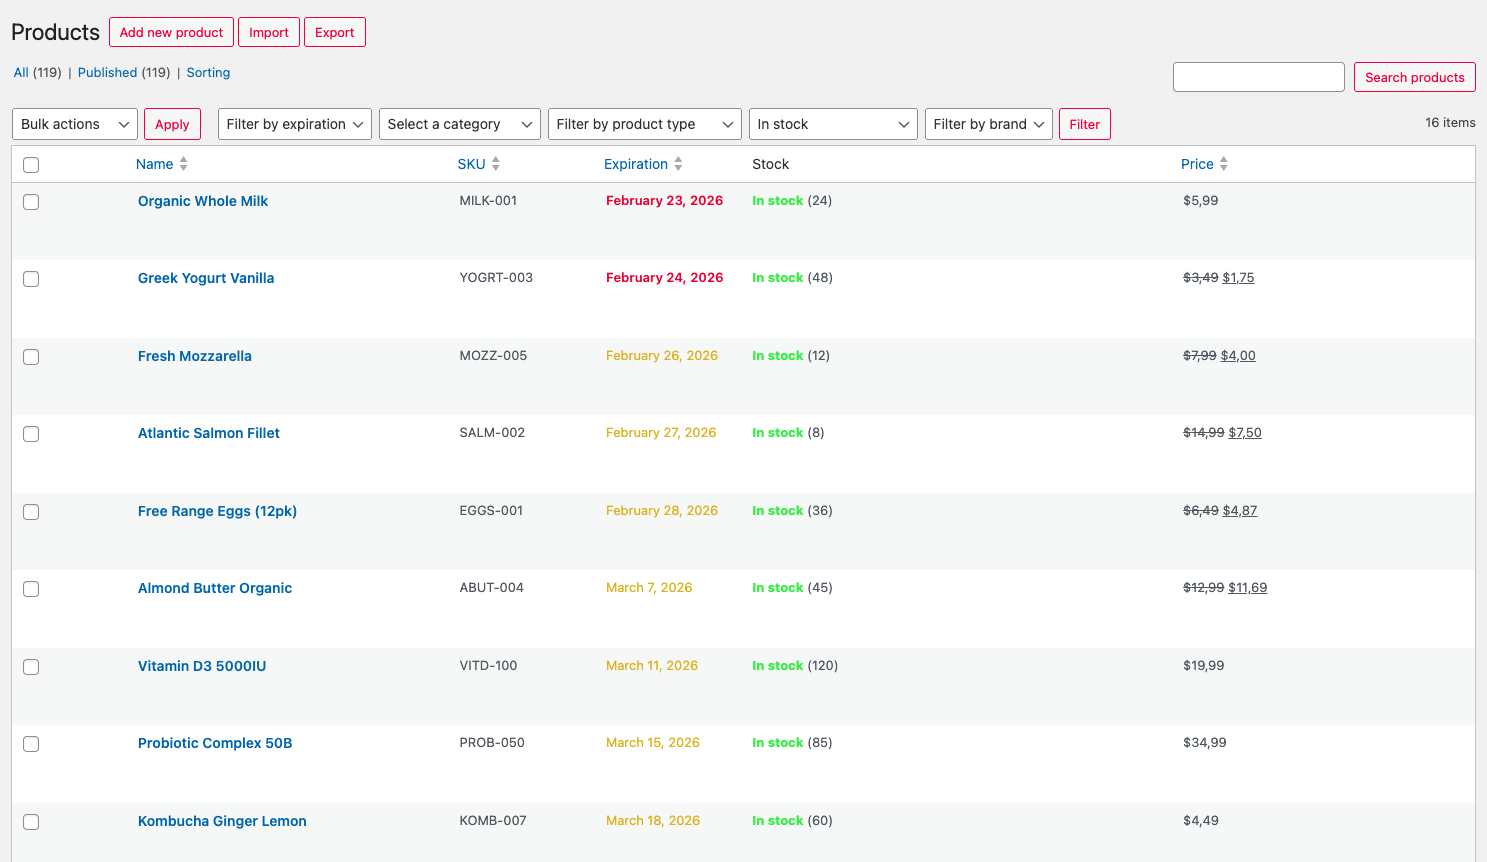Change the In stock filter dropdown
Viewport: 1487px width, 862px height.
point(833,124)
